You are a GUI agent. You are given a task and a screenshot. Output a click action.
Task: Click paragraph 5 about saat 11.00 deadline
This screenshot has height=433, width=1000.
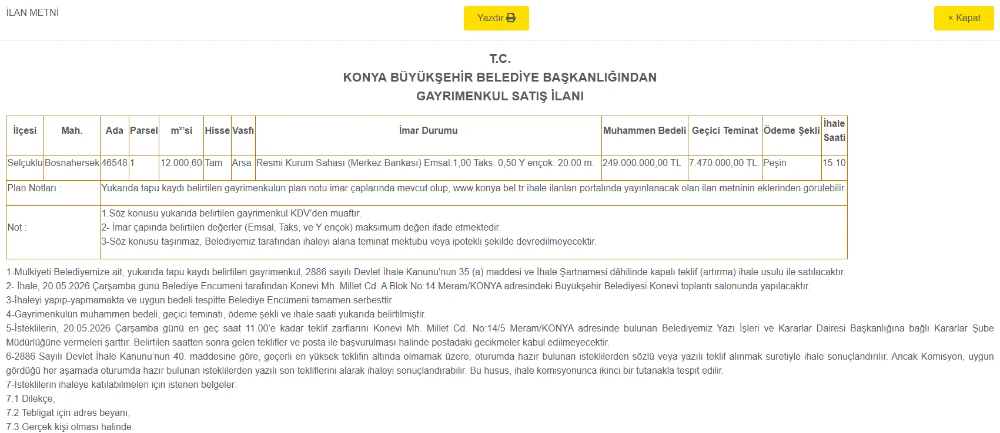(500, 335)
